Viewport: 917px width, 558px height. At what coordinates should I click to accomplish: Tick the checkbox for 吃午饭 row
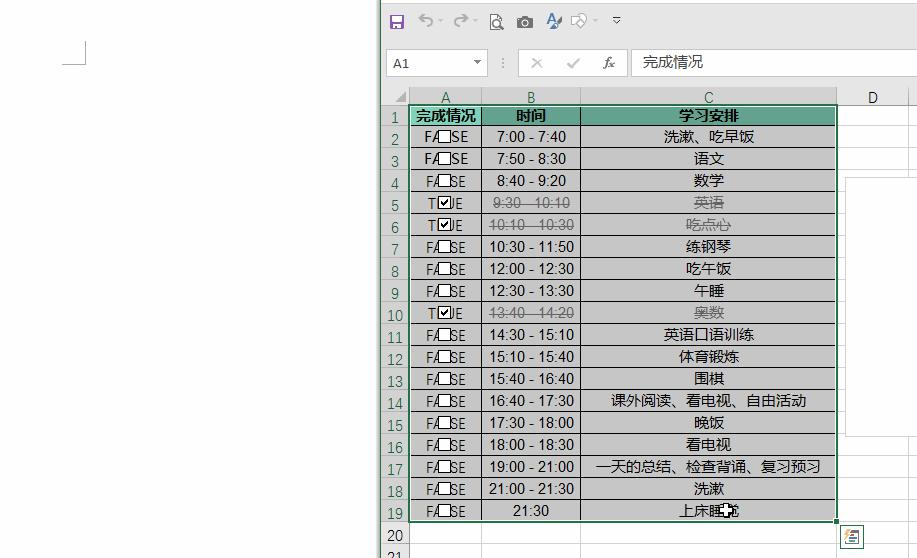pos(444,268)
